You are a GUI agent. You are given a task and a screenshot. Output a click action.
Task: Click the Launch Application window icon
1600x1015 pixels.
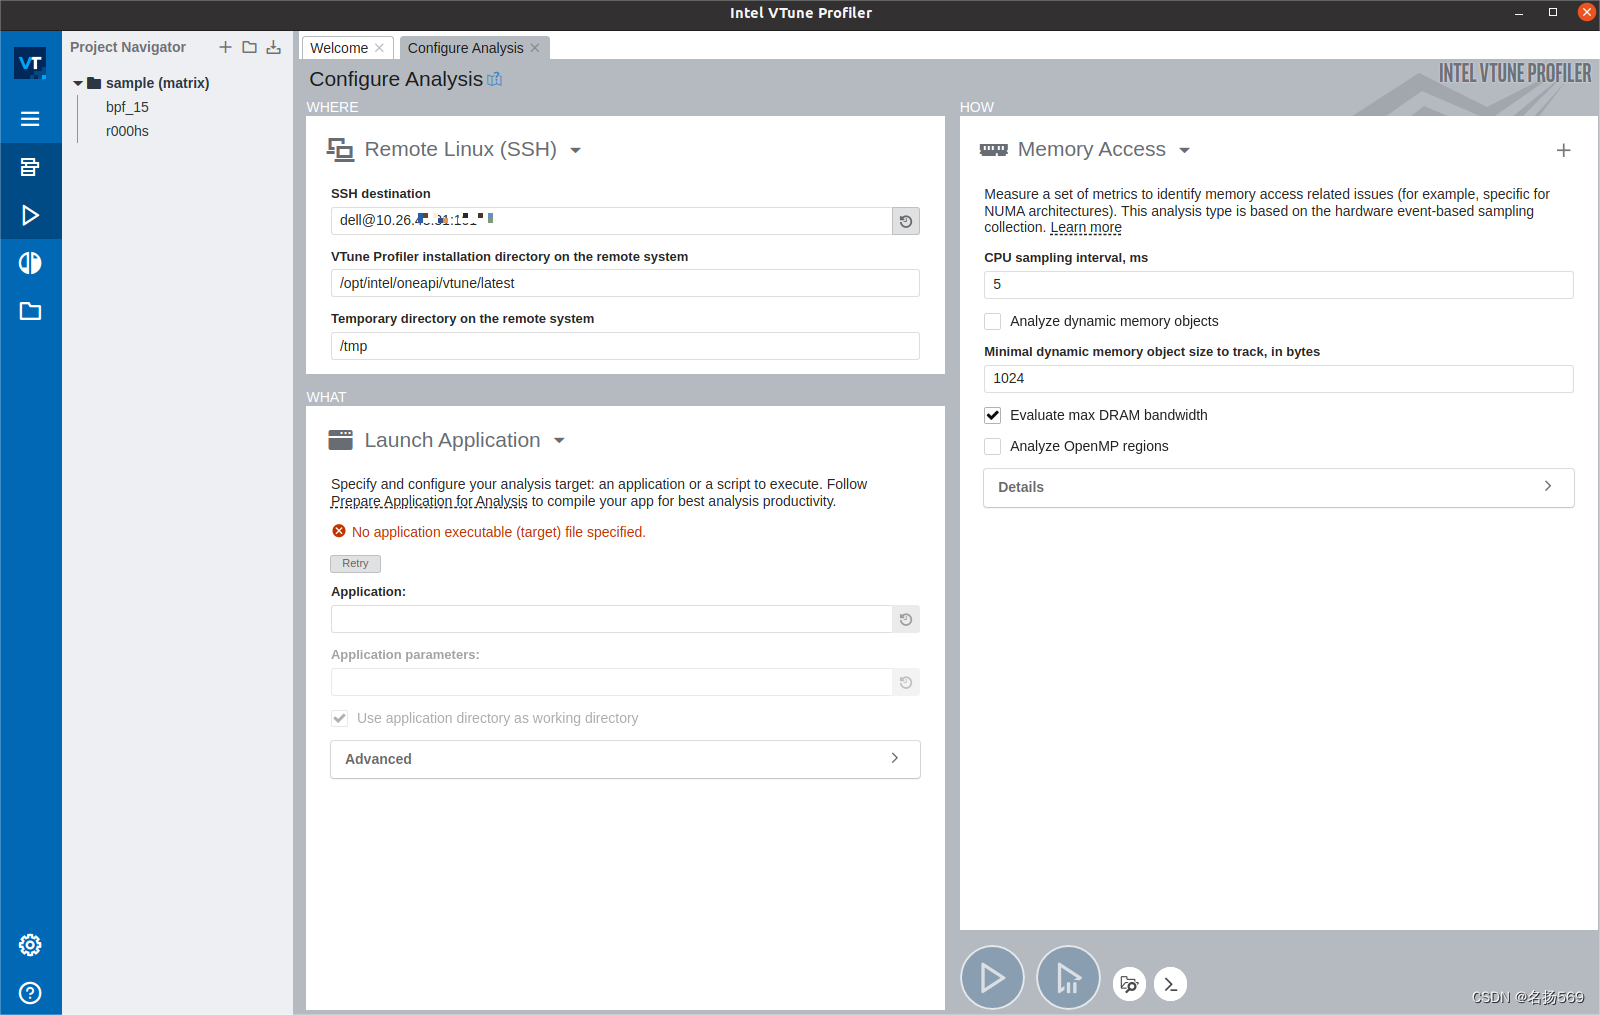point(341,440)
